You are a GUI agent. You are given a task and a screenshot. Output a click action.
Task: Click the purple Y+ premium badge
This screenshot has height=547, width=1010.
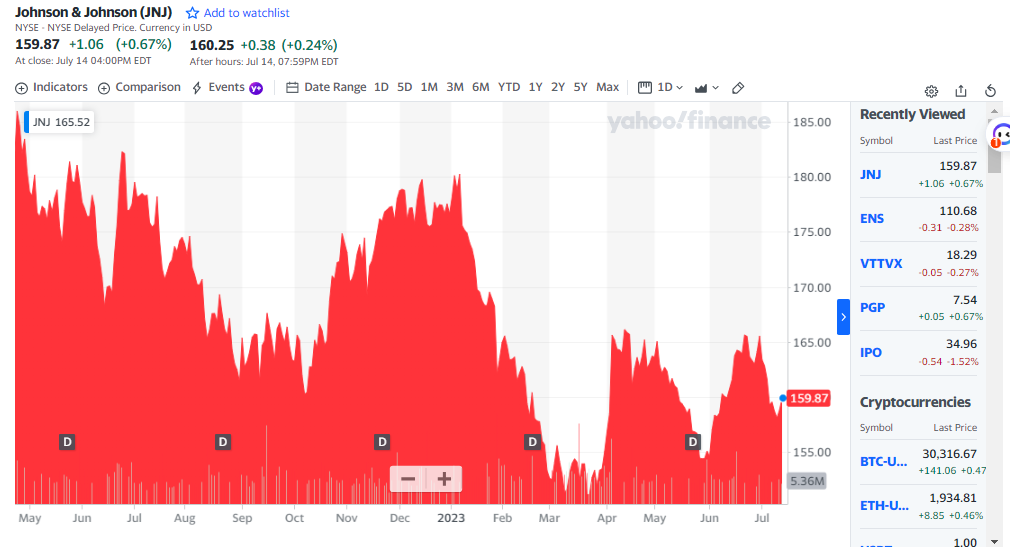[x=256, y=88]
